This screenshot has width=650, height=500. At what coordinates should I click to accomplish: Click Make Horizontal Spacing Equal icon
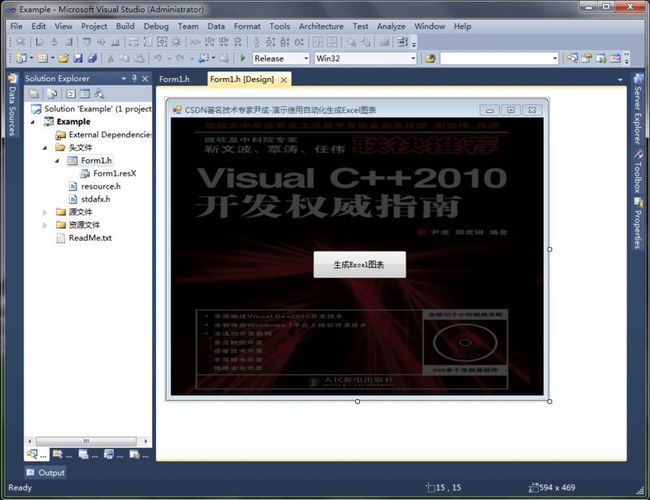click(x=195, y=42)
